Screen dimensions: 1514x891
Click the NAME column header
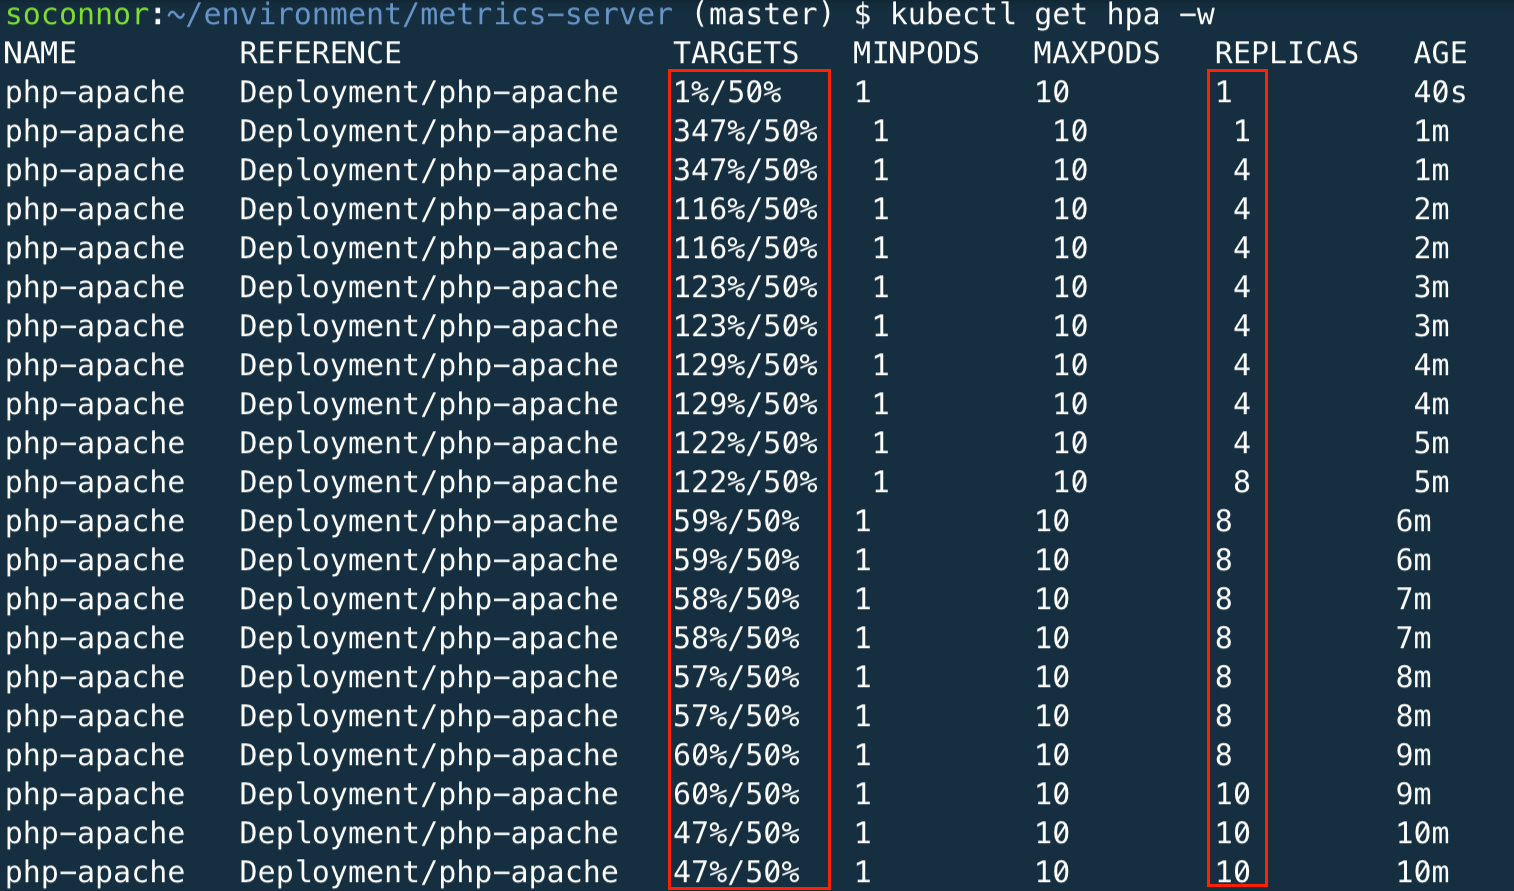pyautogui.click(x=41, y=53)
